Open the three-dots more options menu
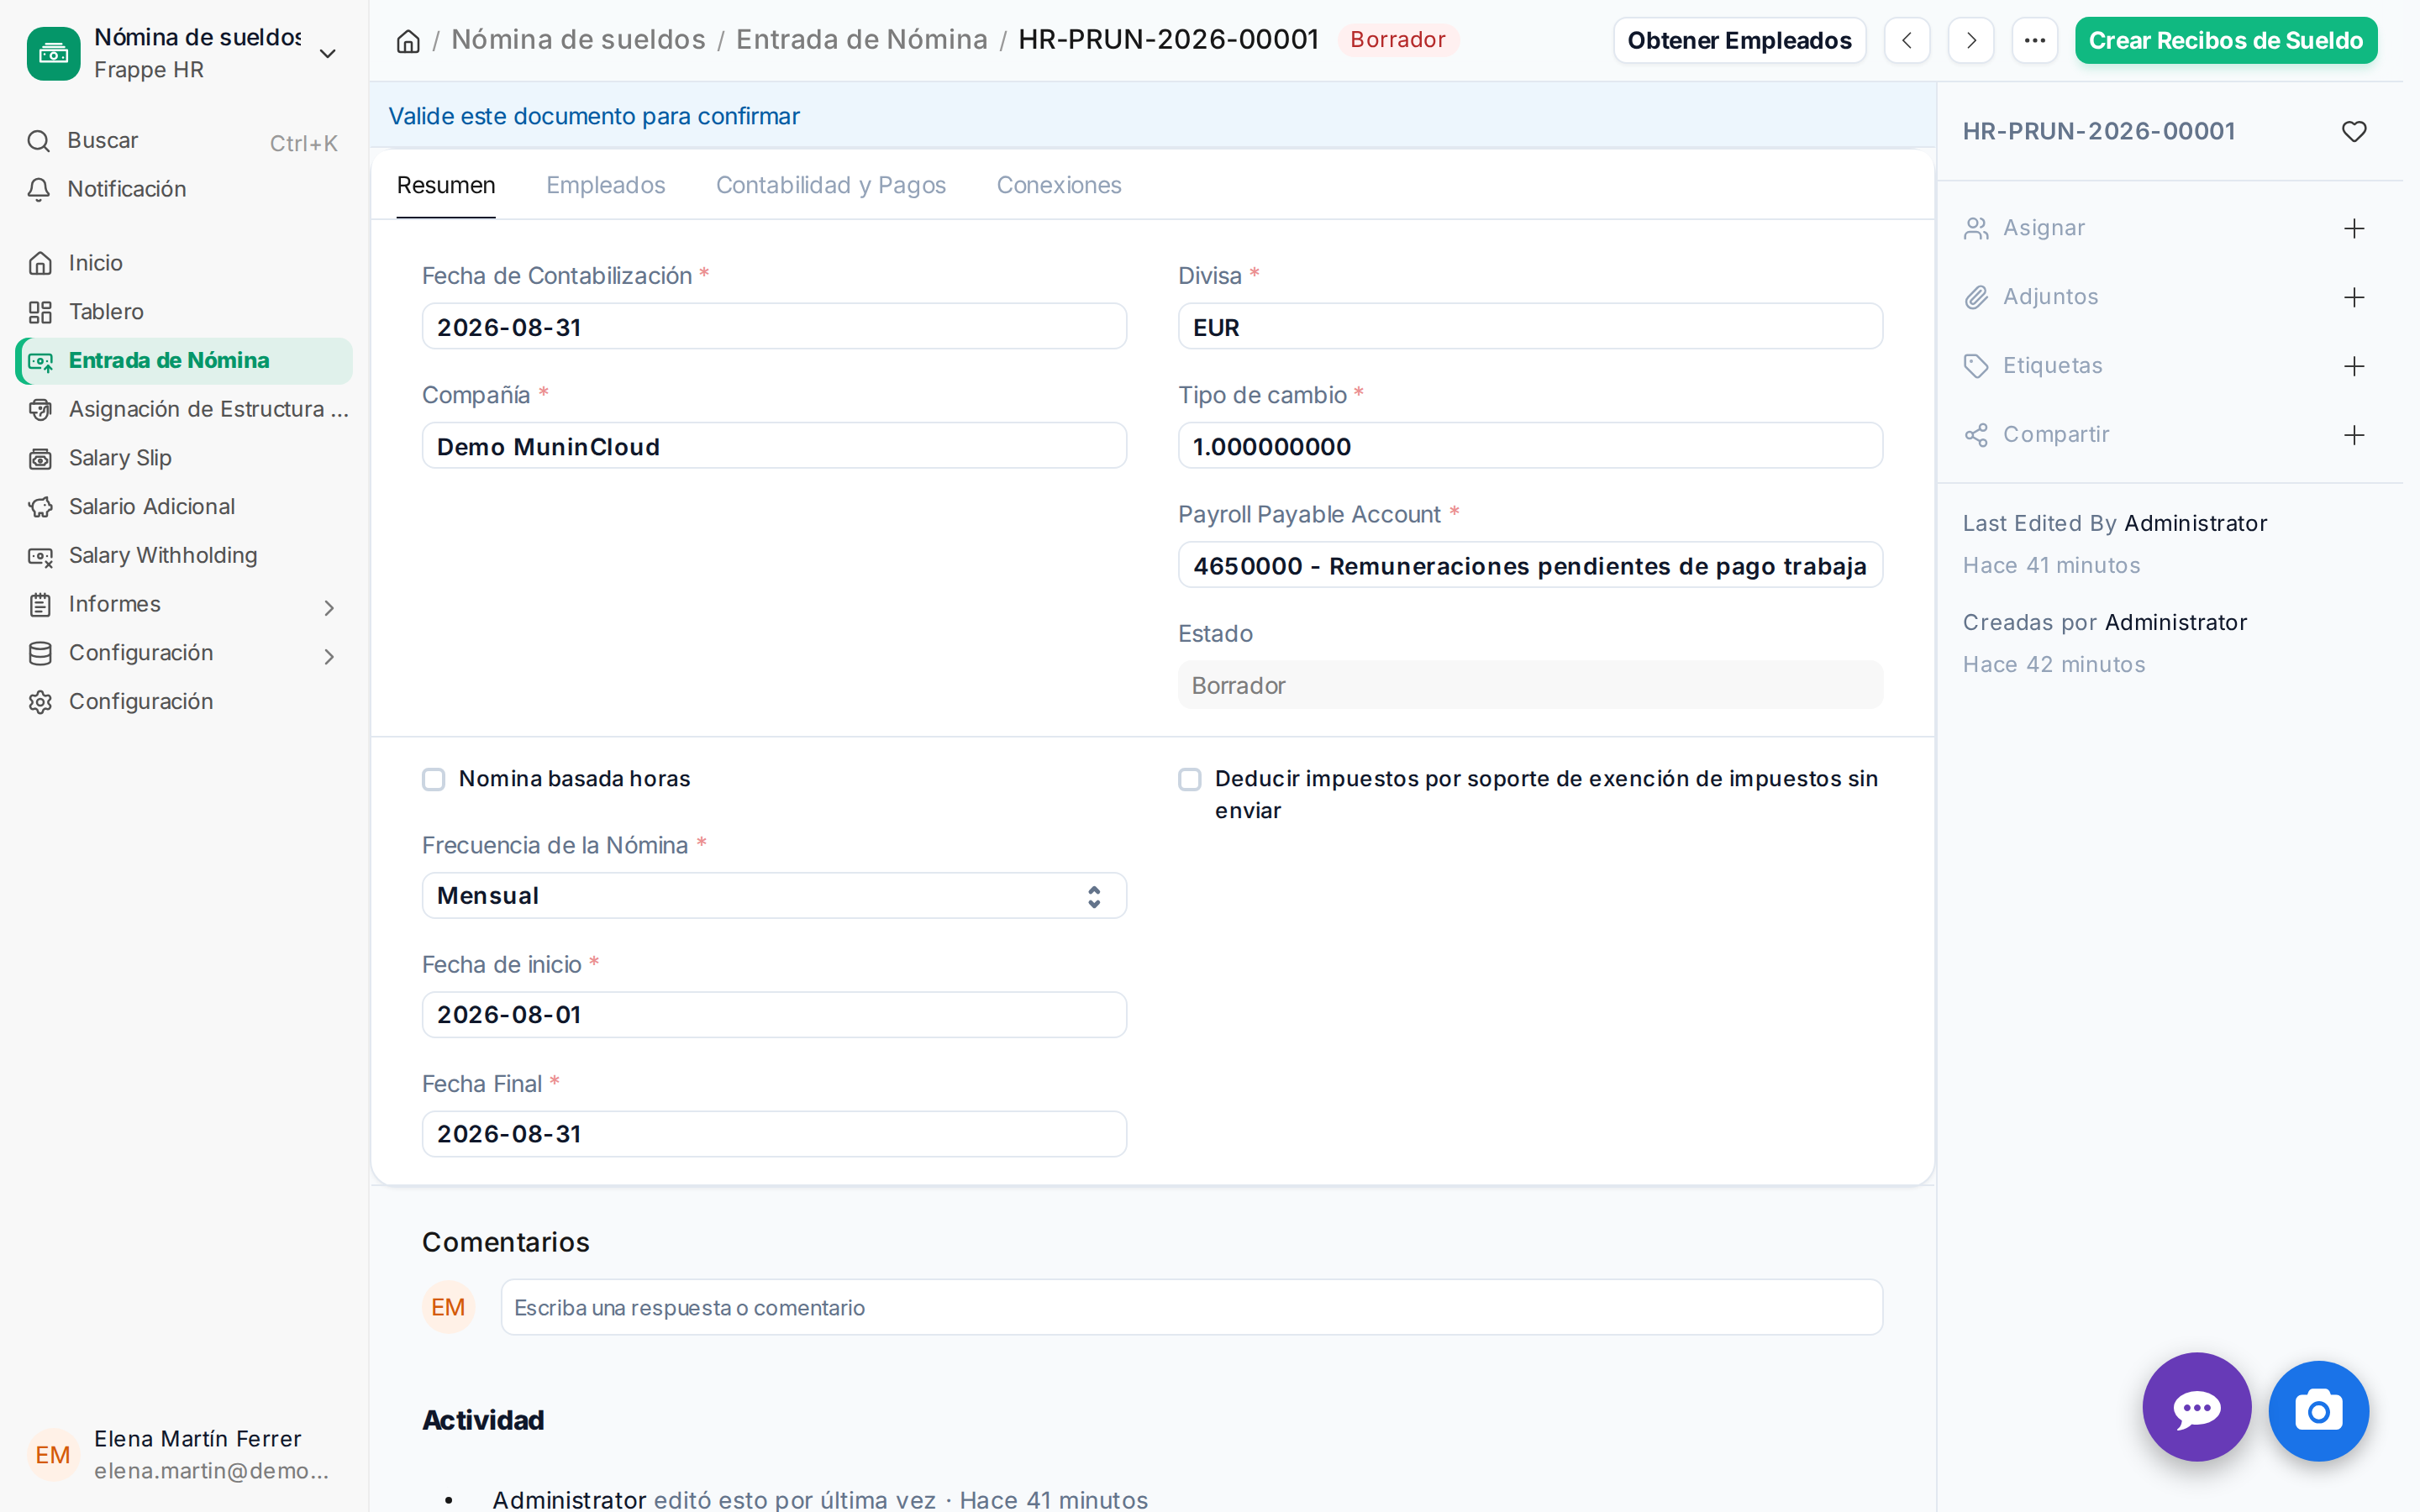This screenshot has height=1512, width=2420. click(x=2035, y=41)
